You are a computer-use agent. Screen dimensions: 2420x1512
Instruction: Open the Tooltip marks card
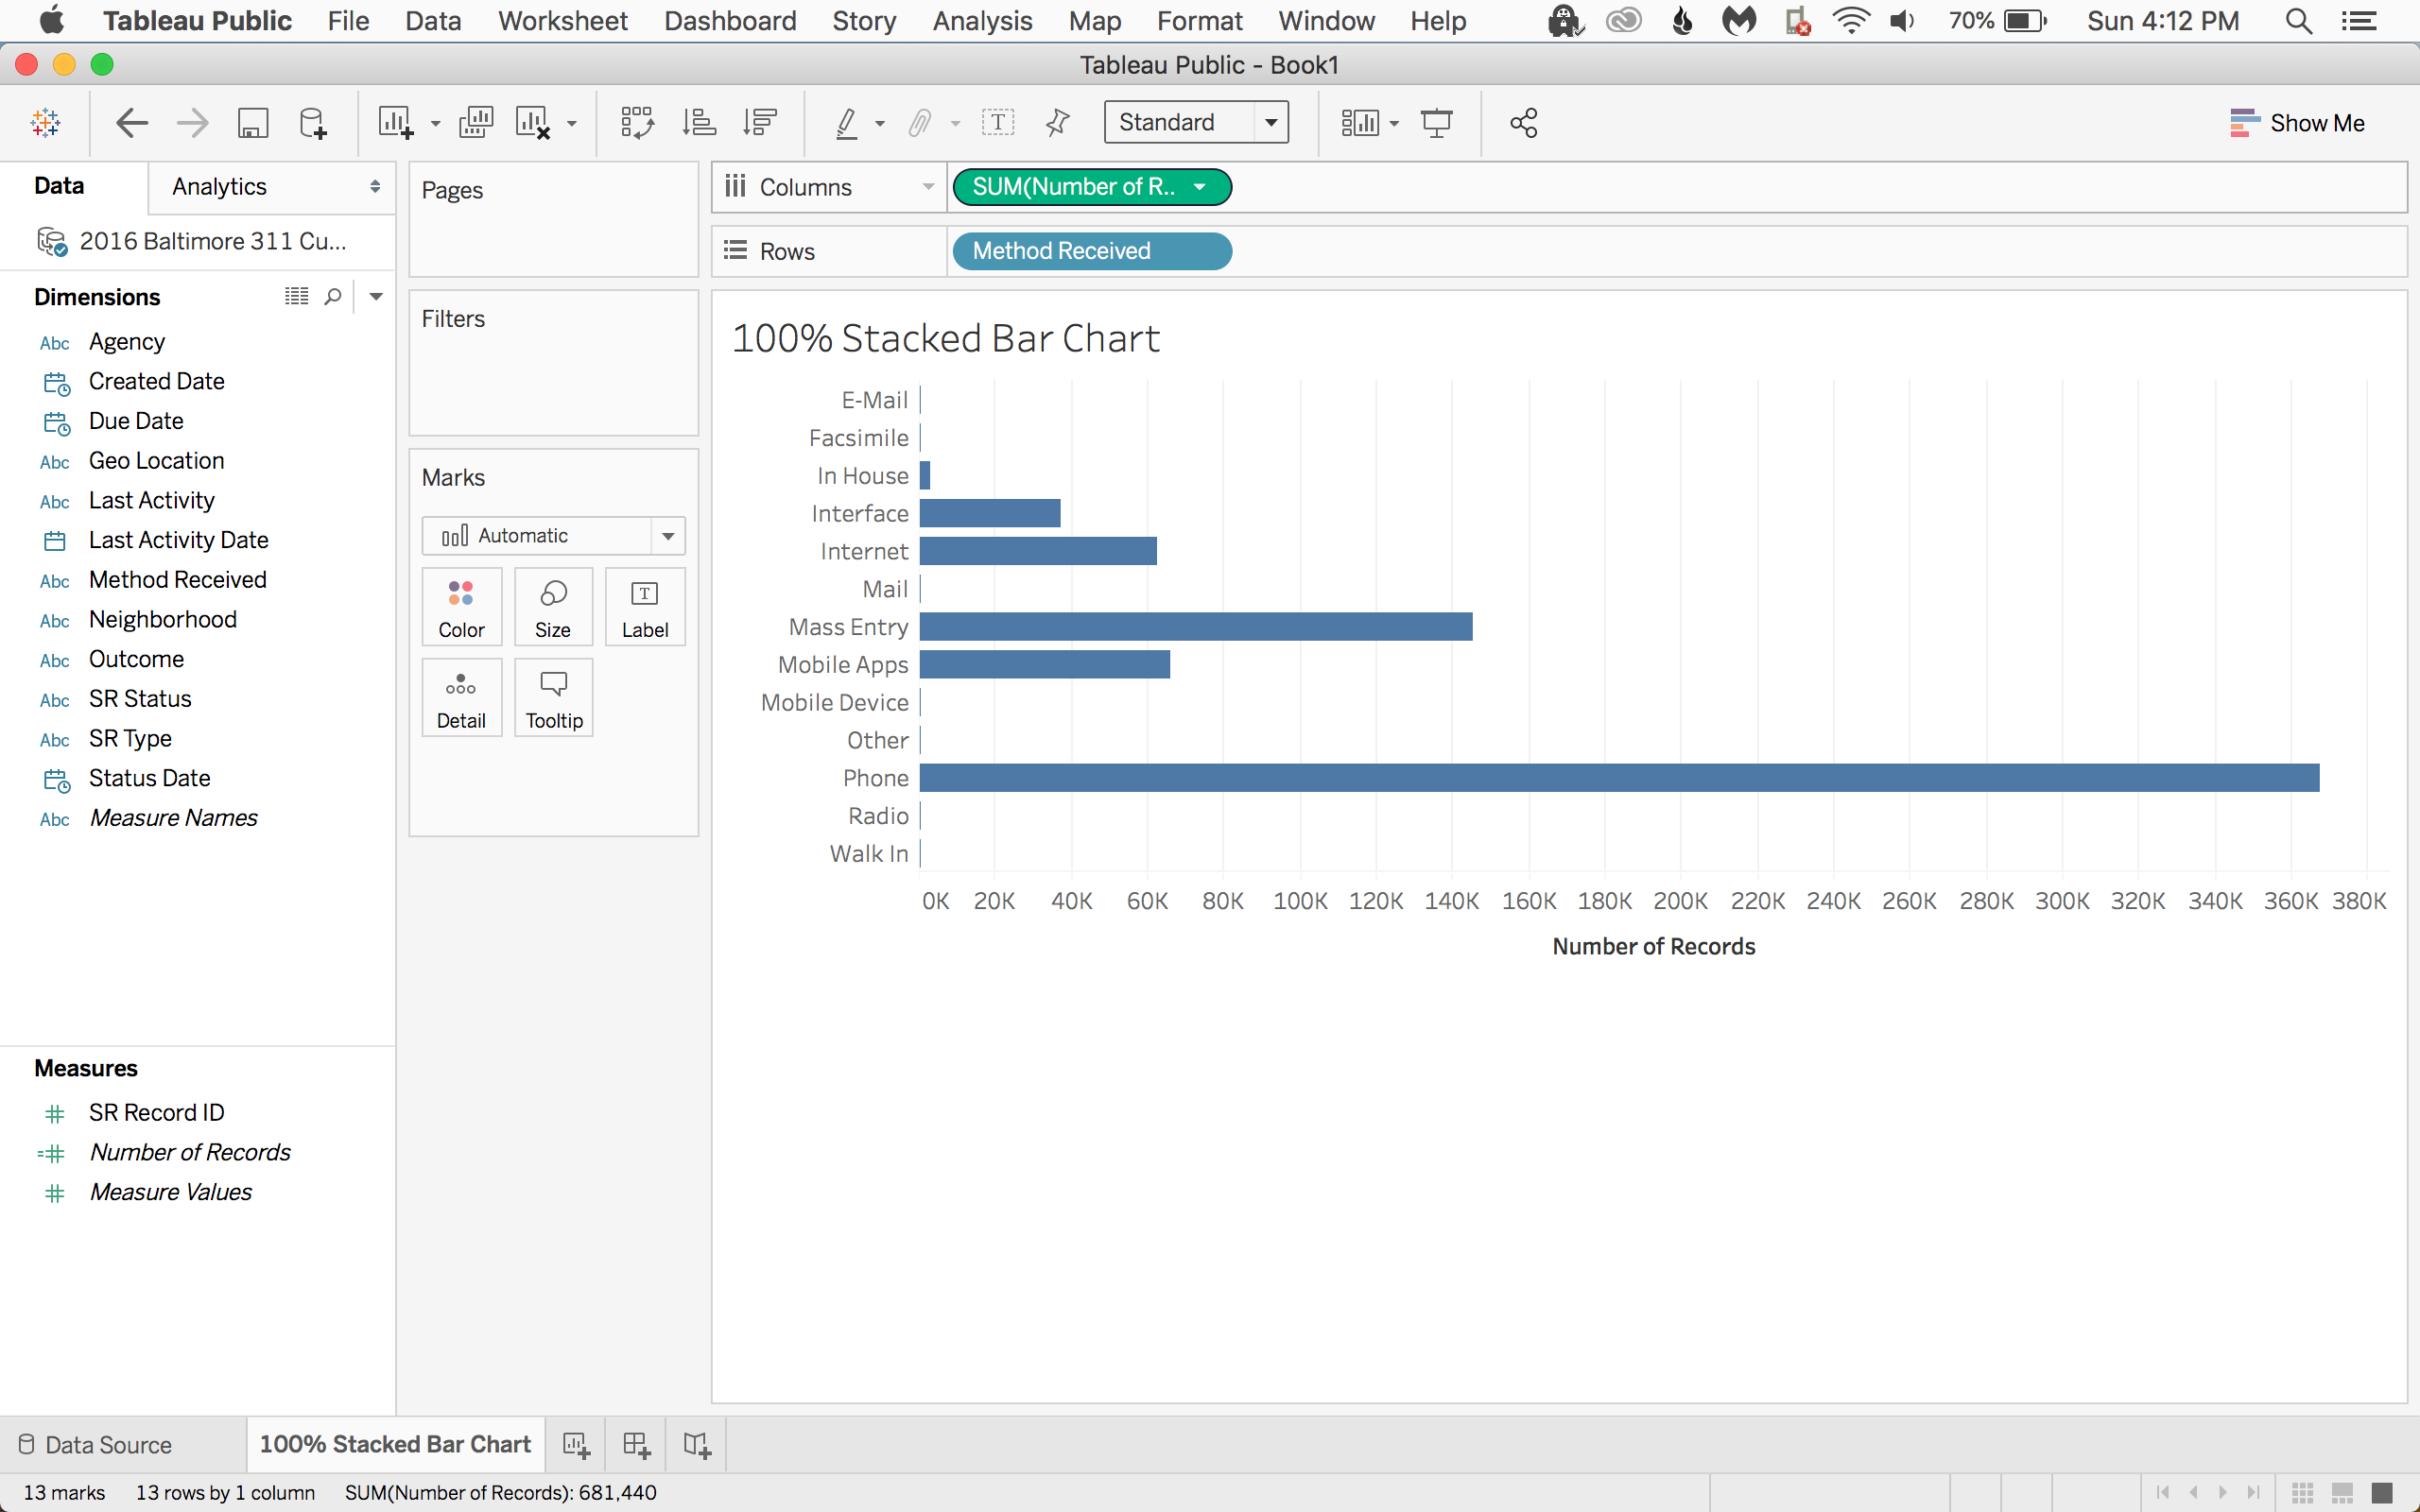click(x=553, y=698)
